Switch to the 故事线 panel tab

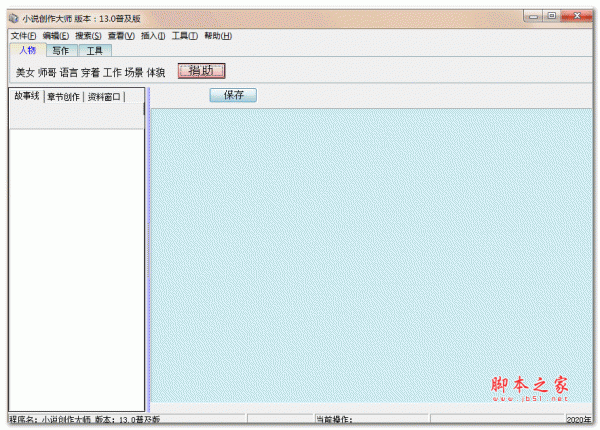click(x=27, y=96)
